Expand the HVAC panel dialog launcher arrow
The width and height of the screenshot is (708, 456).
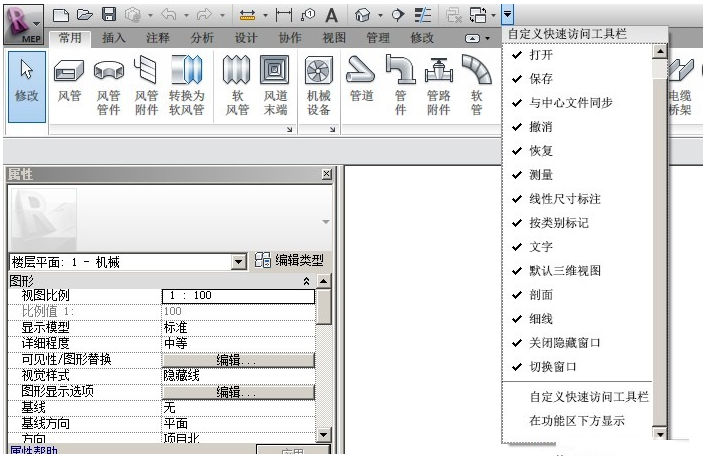click(x=289, y=130)
